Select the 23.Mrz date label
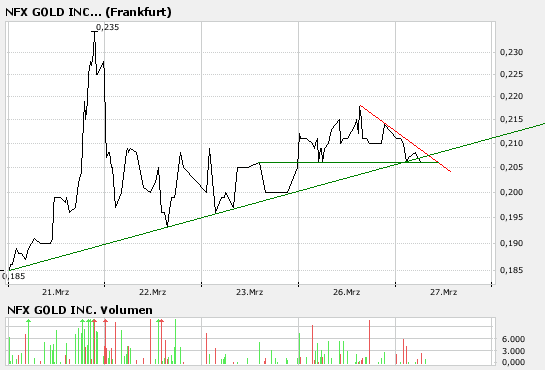The width and height of the screenshot is (545, 384). click(x=249, y=292)
